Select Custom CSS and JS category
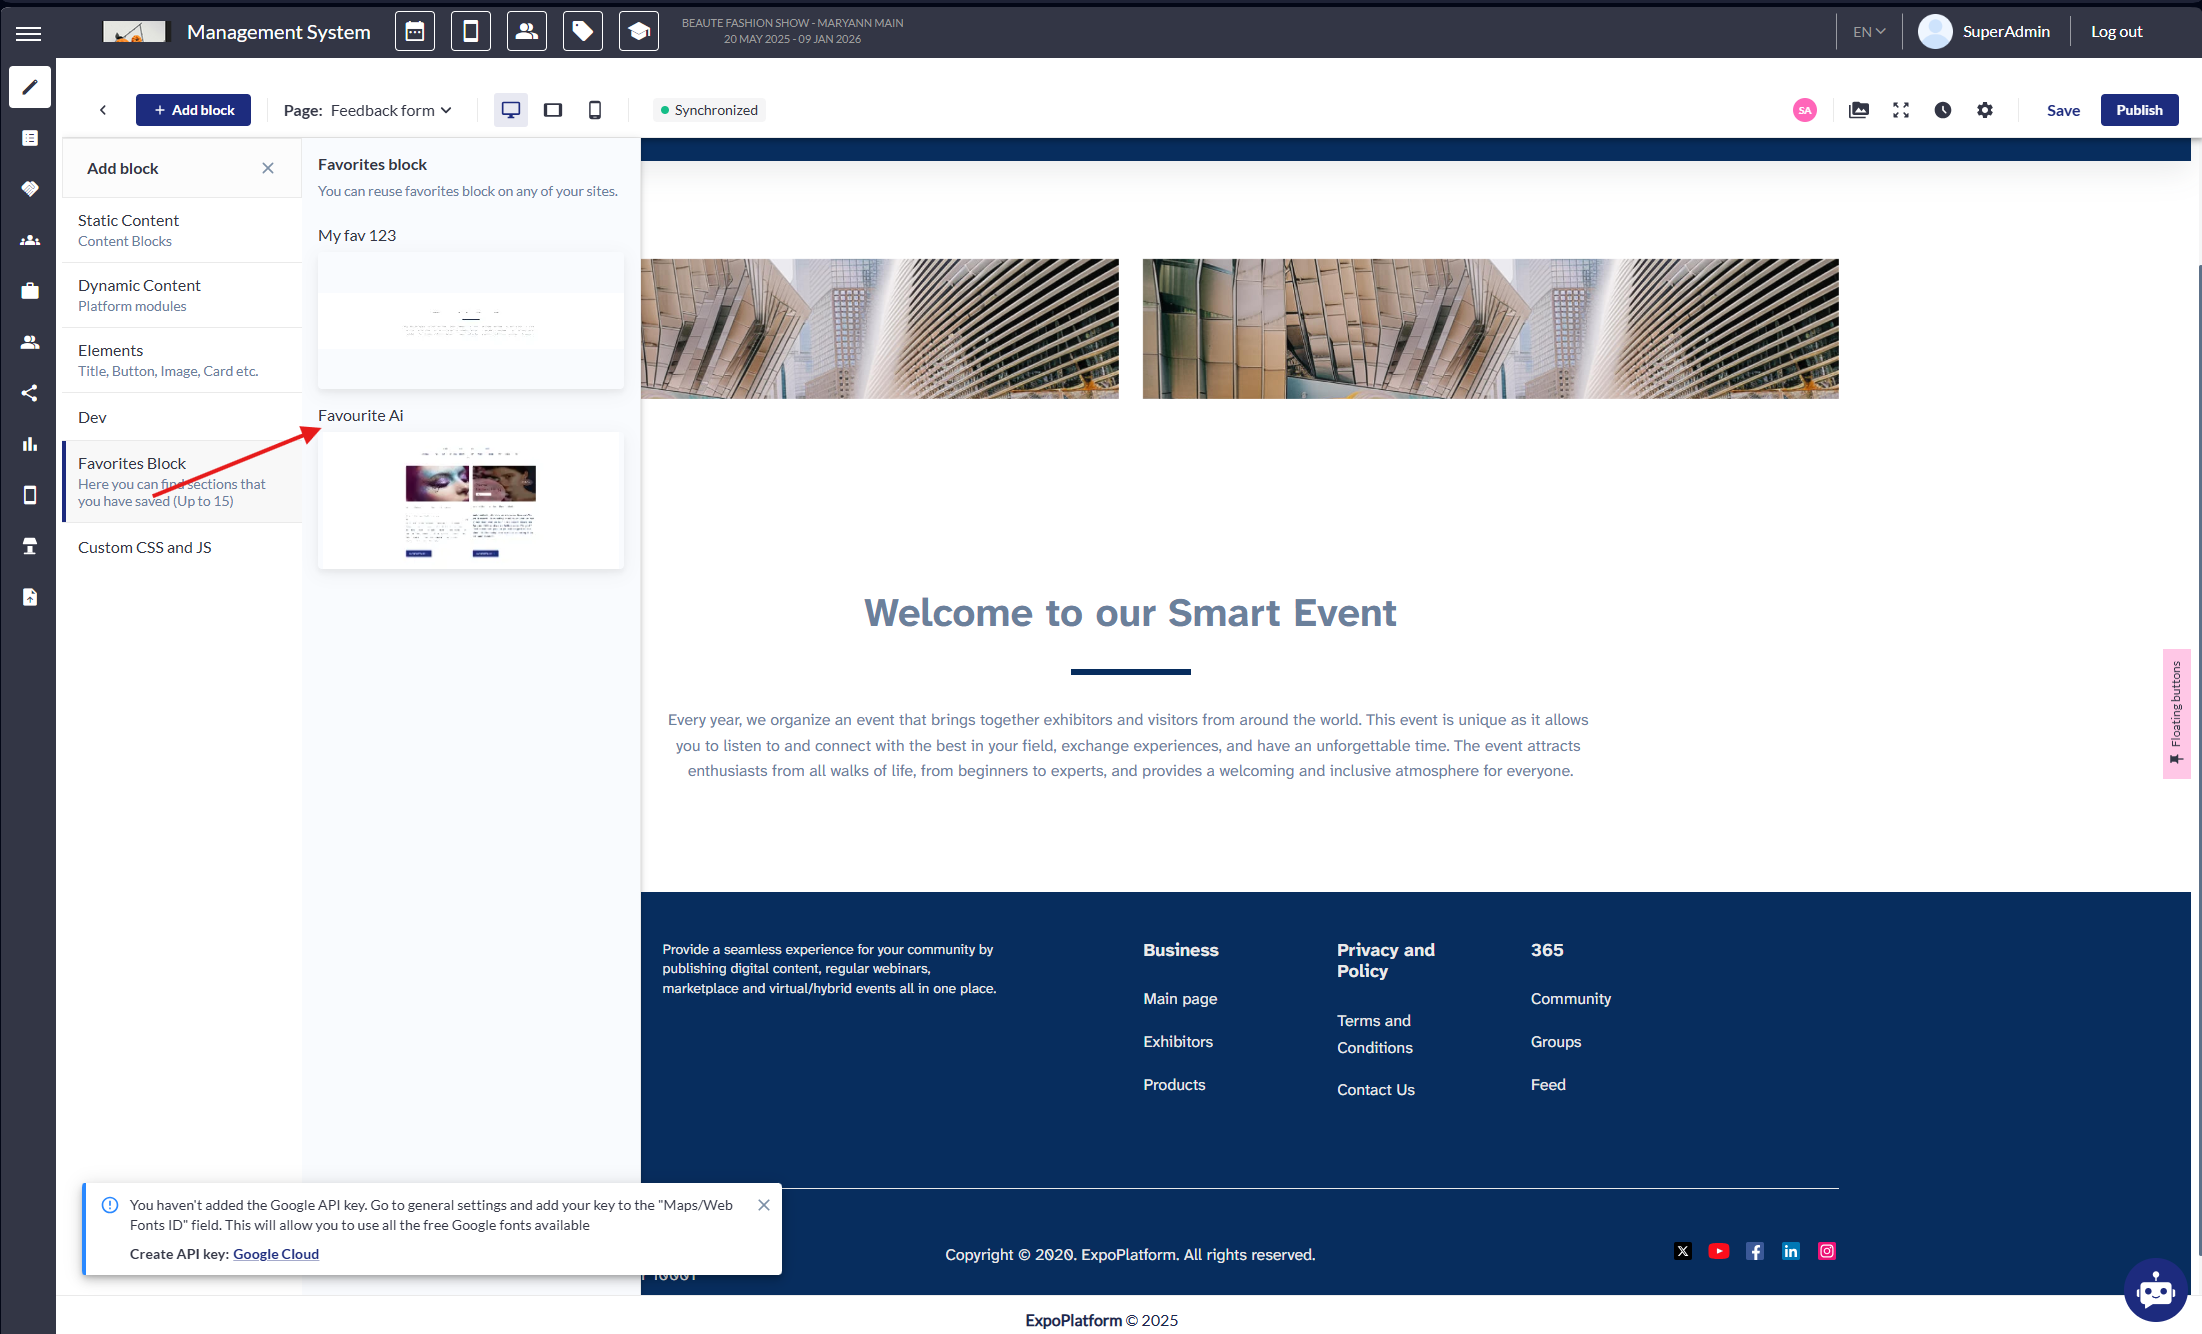 (145, 547)
